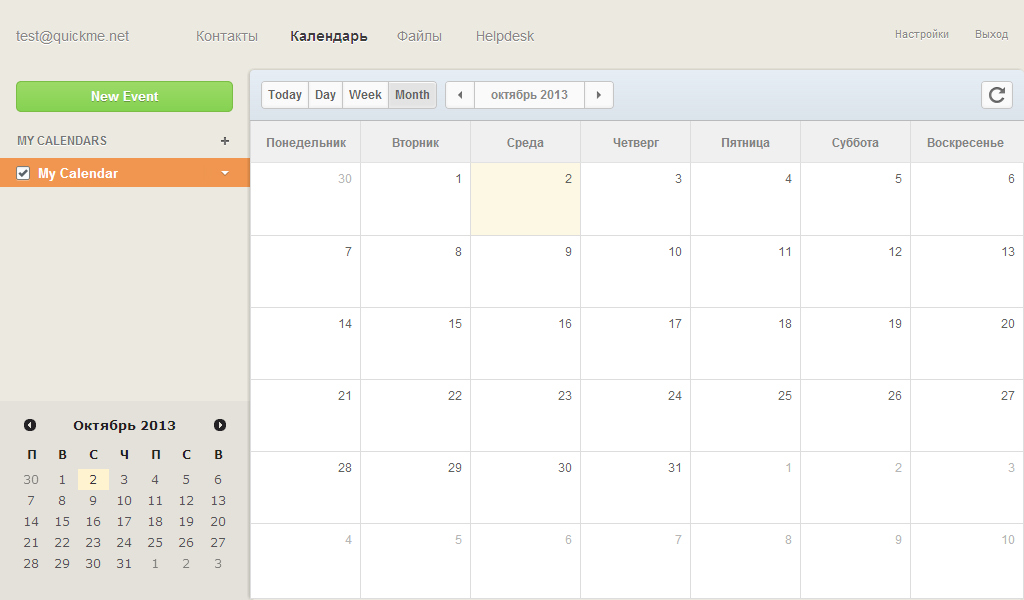The height and width of the screenshot is (600, 1024).
Task: Create a New Event
Action: (x=124, y=96)
